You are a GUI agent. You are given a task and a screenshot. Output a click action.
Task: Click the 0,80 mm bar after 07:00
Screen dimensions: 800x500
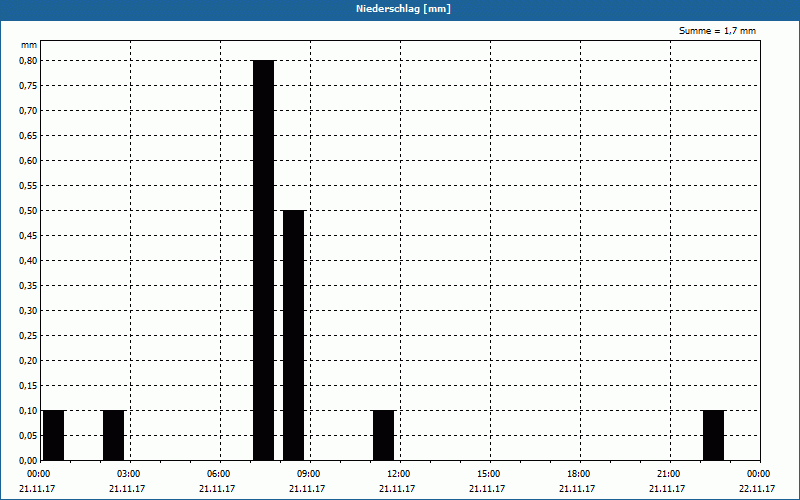coord(264,260)
